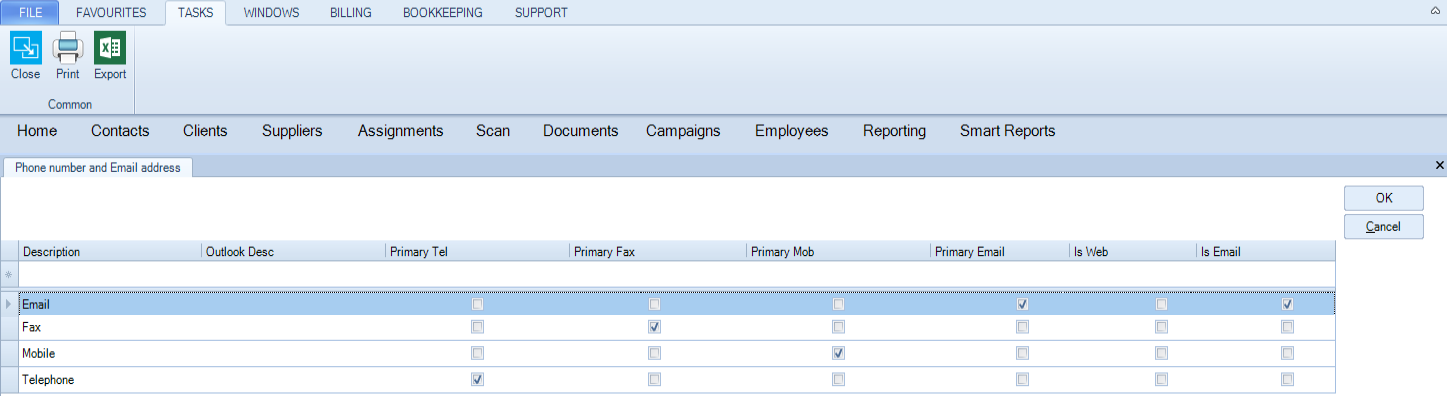Image resolution: width=1447 pixels, height=396 pixels.
Task: Open Campaigns navigation item
Action: tap(683, 131)
